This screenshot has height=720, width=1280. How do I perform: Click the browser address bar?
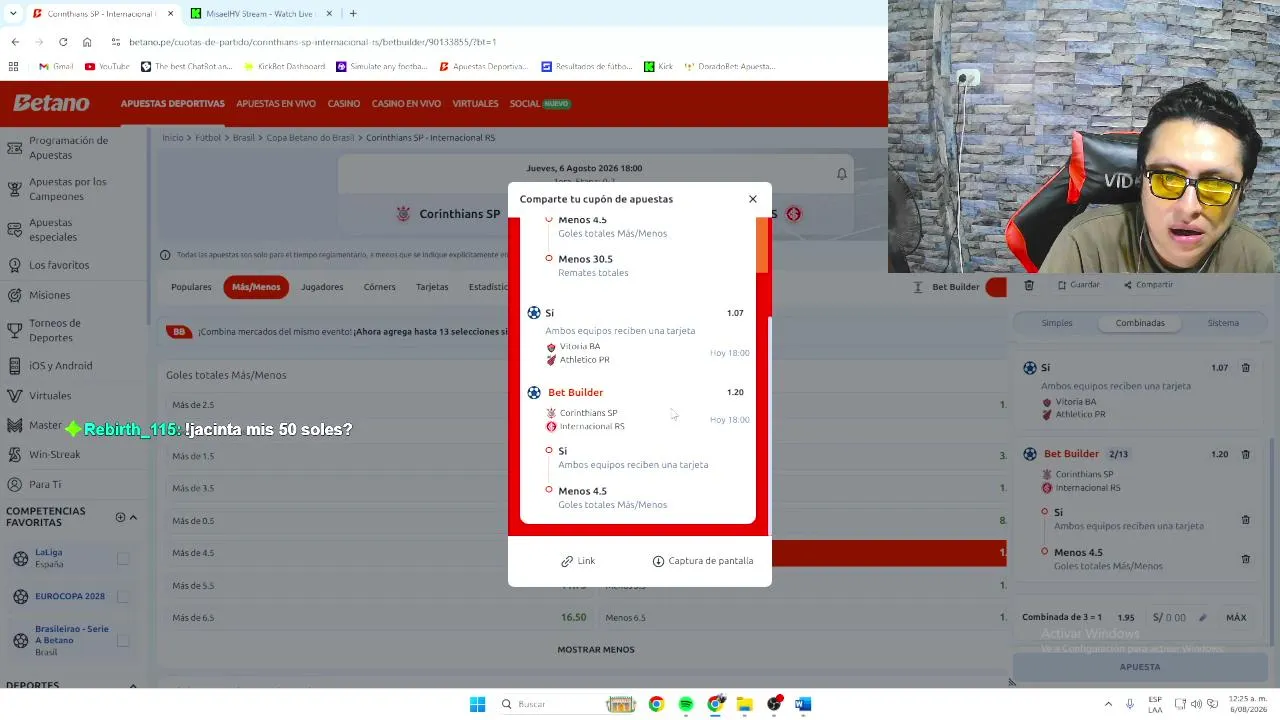312,42
